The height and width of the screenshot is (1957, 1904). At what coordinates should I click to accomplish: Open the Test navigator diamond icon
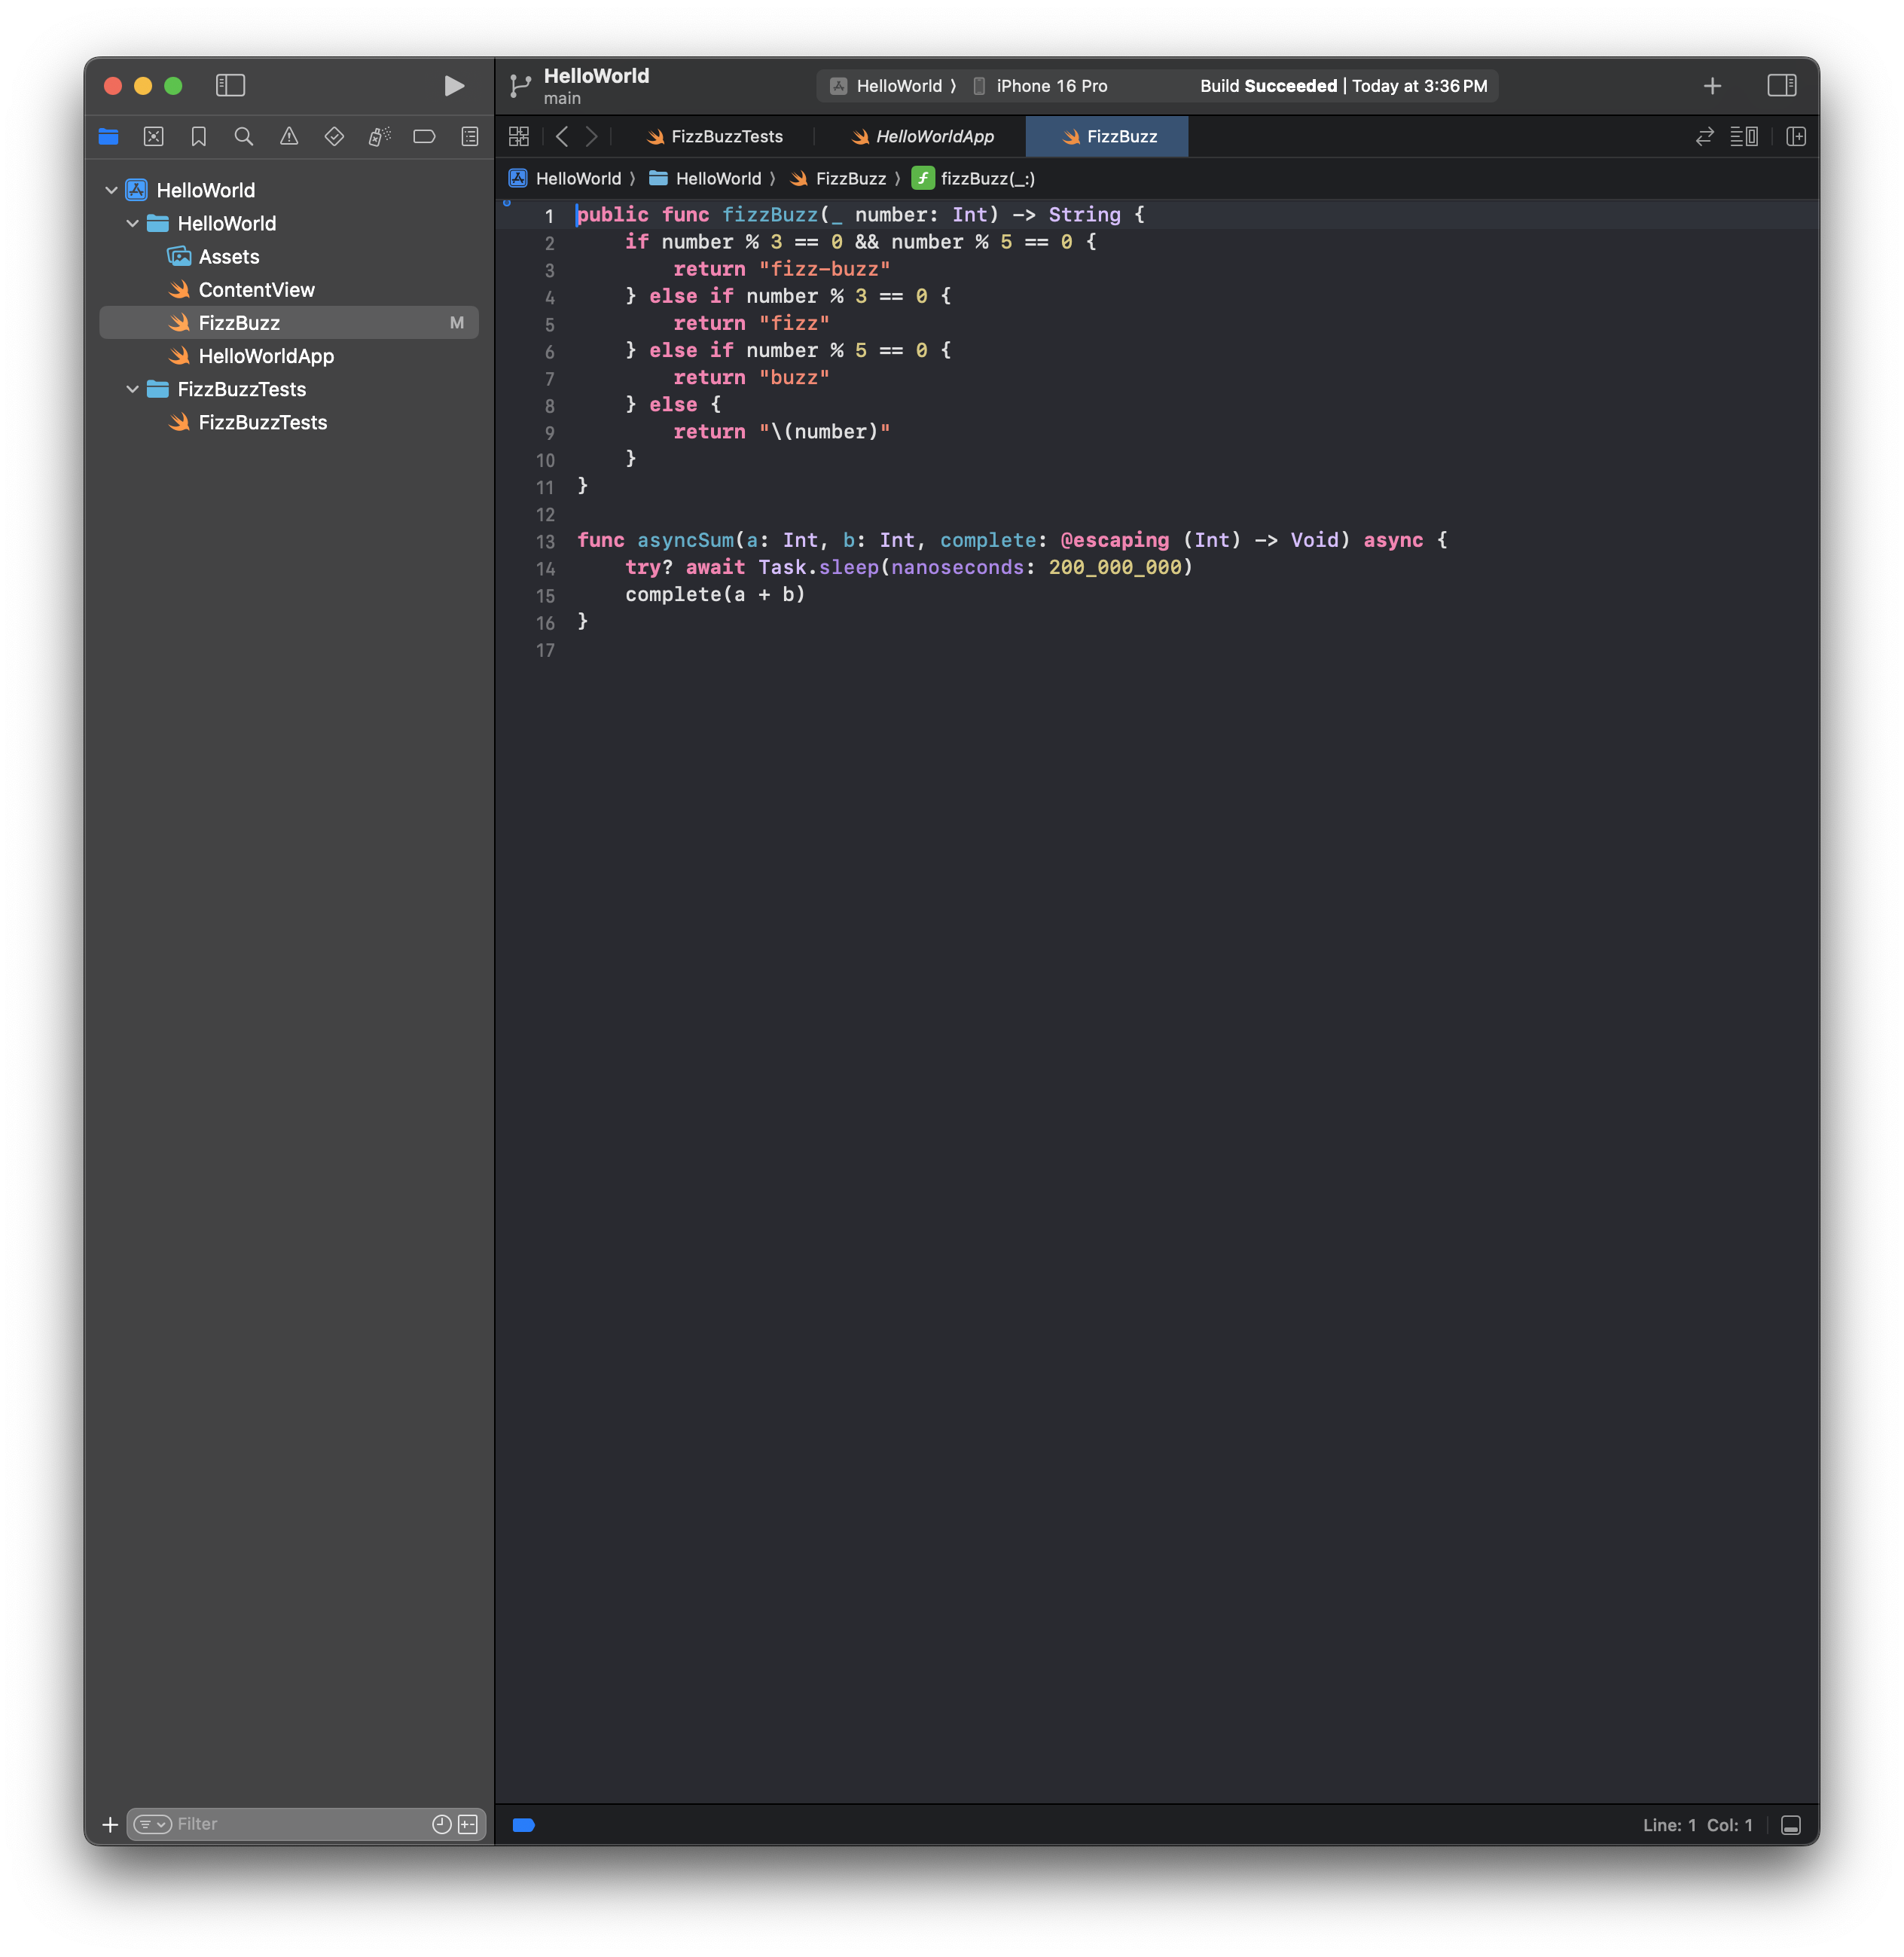click(334, 137)
